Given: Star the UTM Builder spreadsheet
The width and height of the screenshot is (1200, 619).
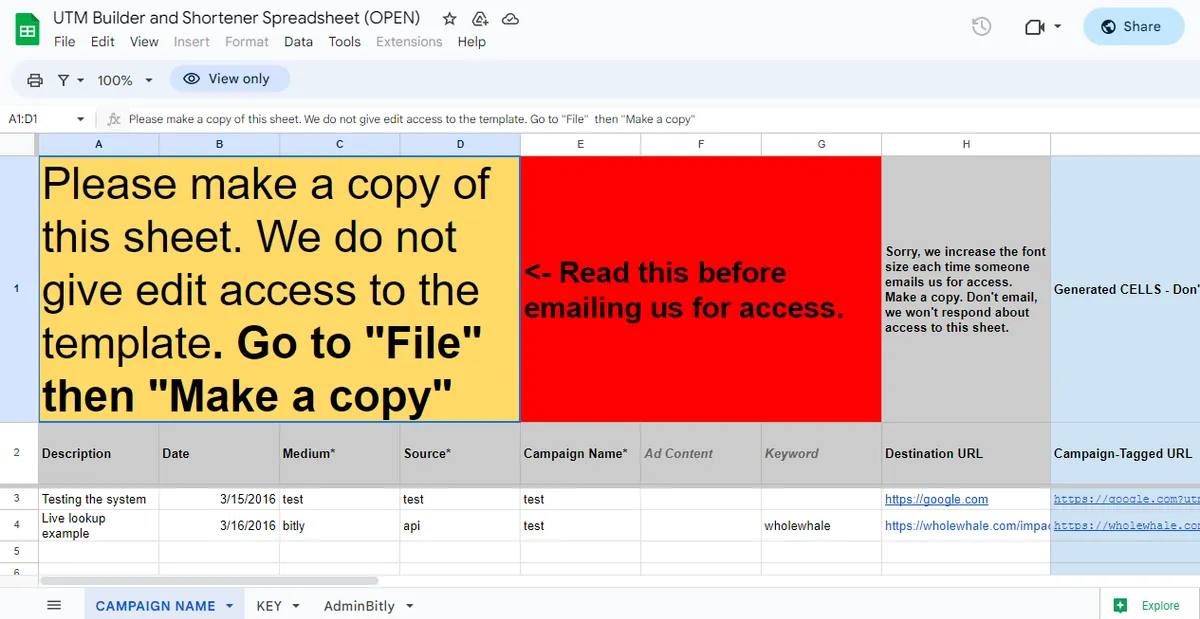Looking at the screenshot, I should (449, 18).
